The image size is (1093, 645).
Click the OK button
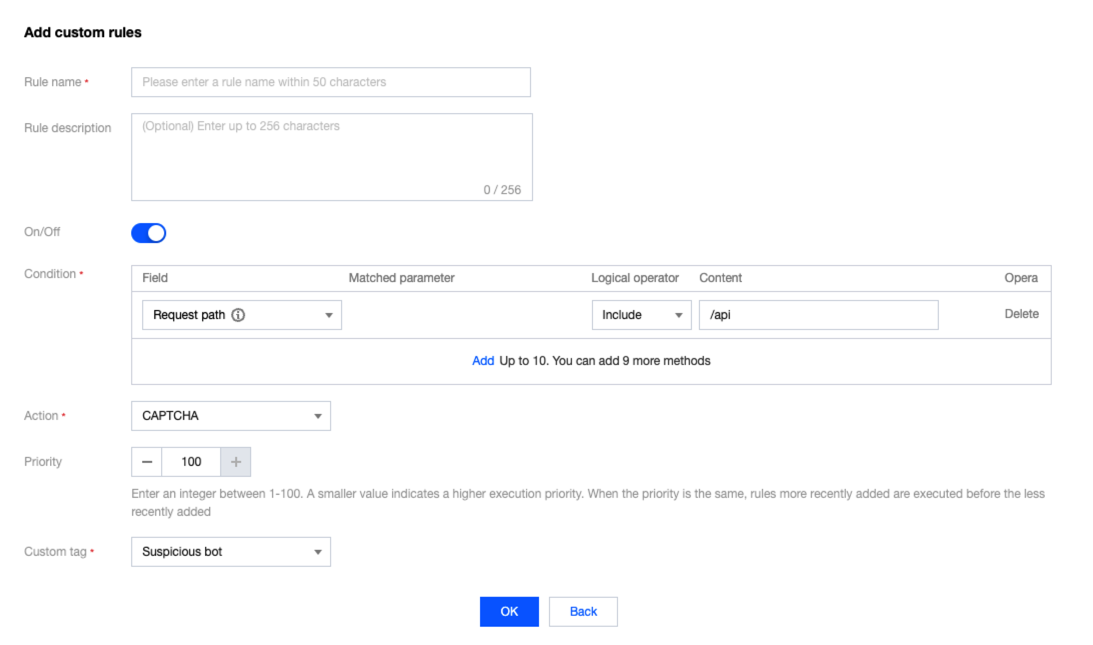tap(509, 612)
